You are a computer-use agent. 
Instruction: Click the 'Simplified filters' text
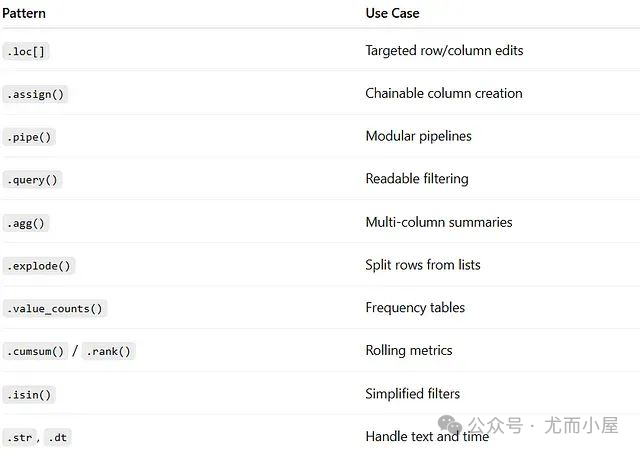[x=412, y=394]
